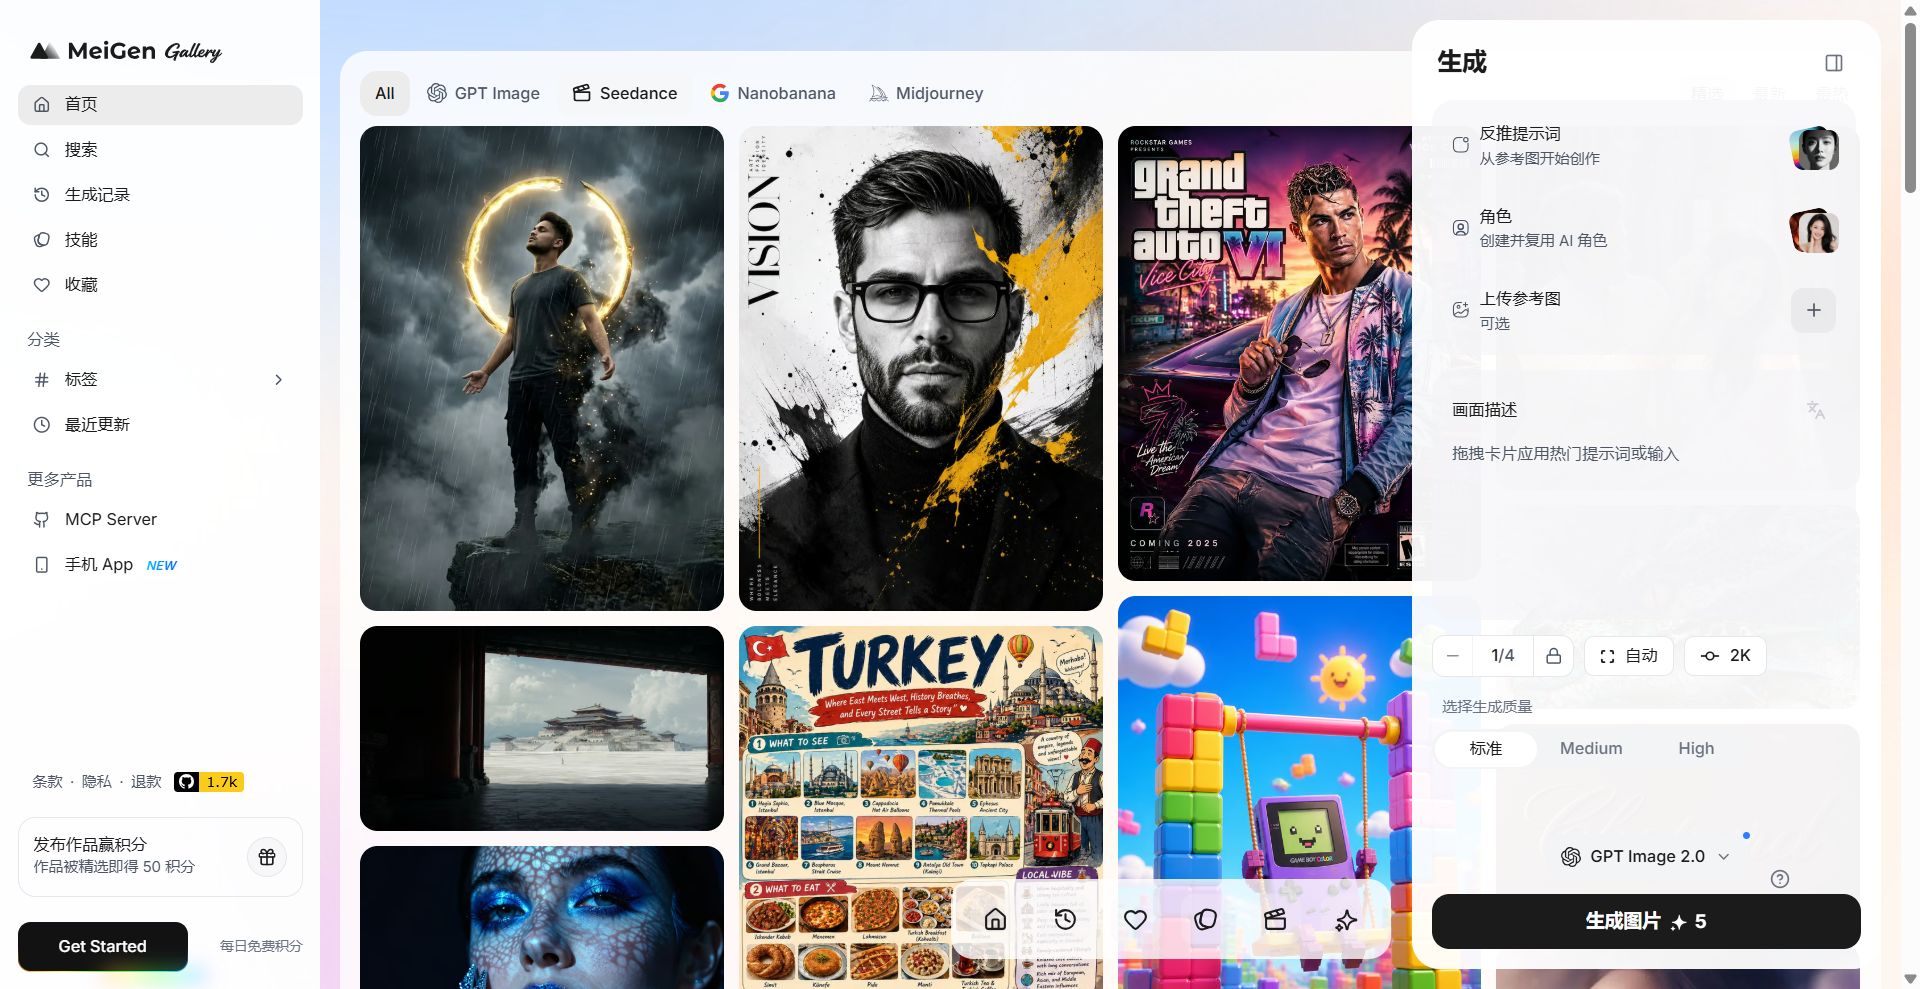Go to 首页 in the sidebar

pyautogui.click(x=160, y=105)
